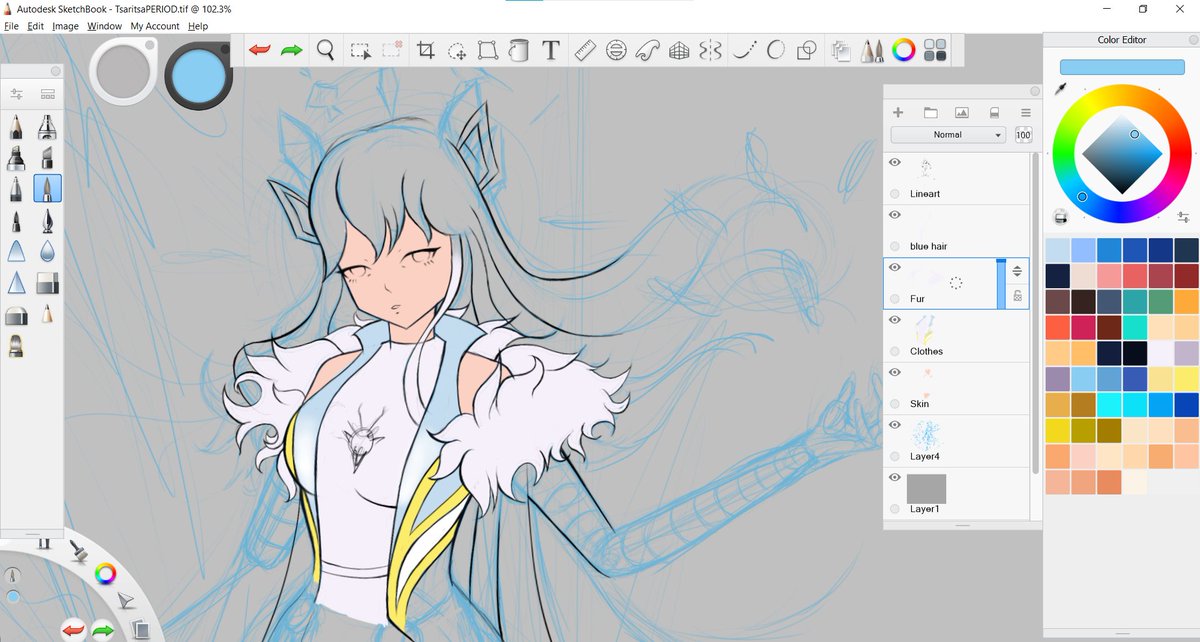Click the current color bar in Color Editor
Viewport: 1200px width, 642px height.
pos(1122,67)
